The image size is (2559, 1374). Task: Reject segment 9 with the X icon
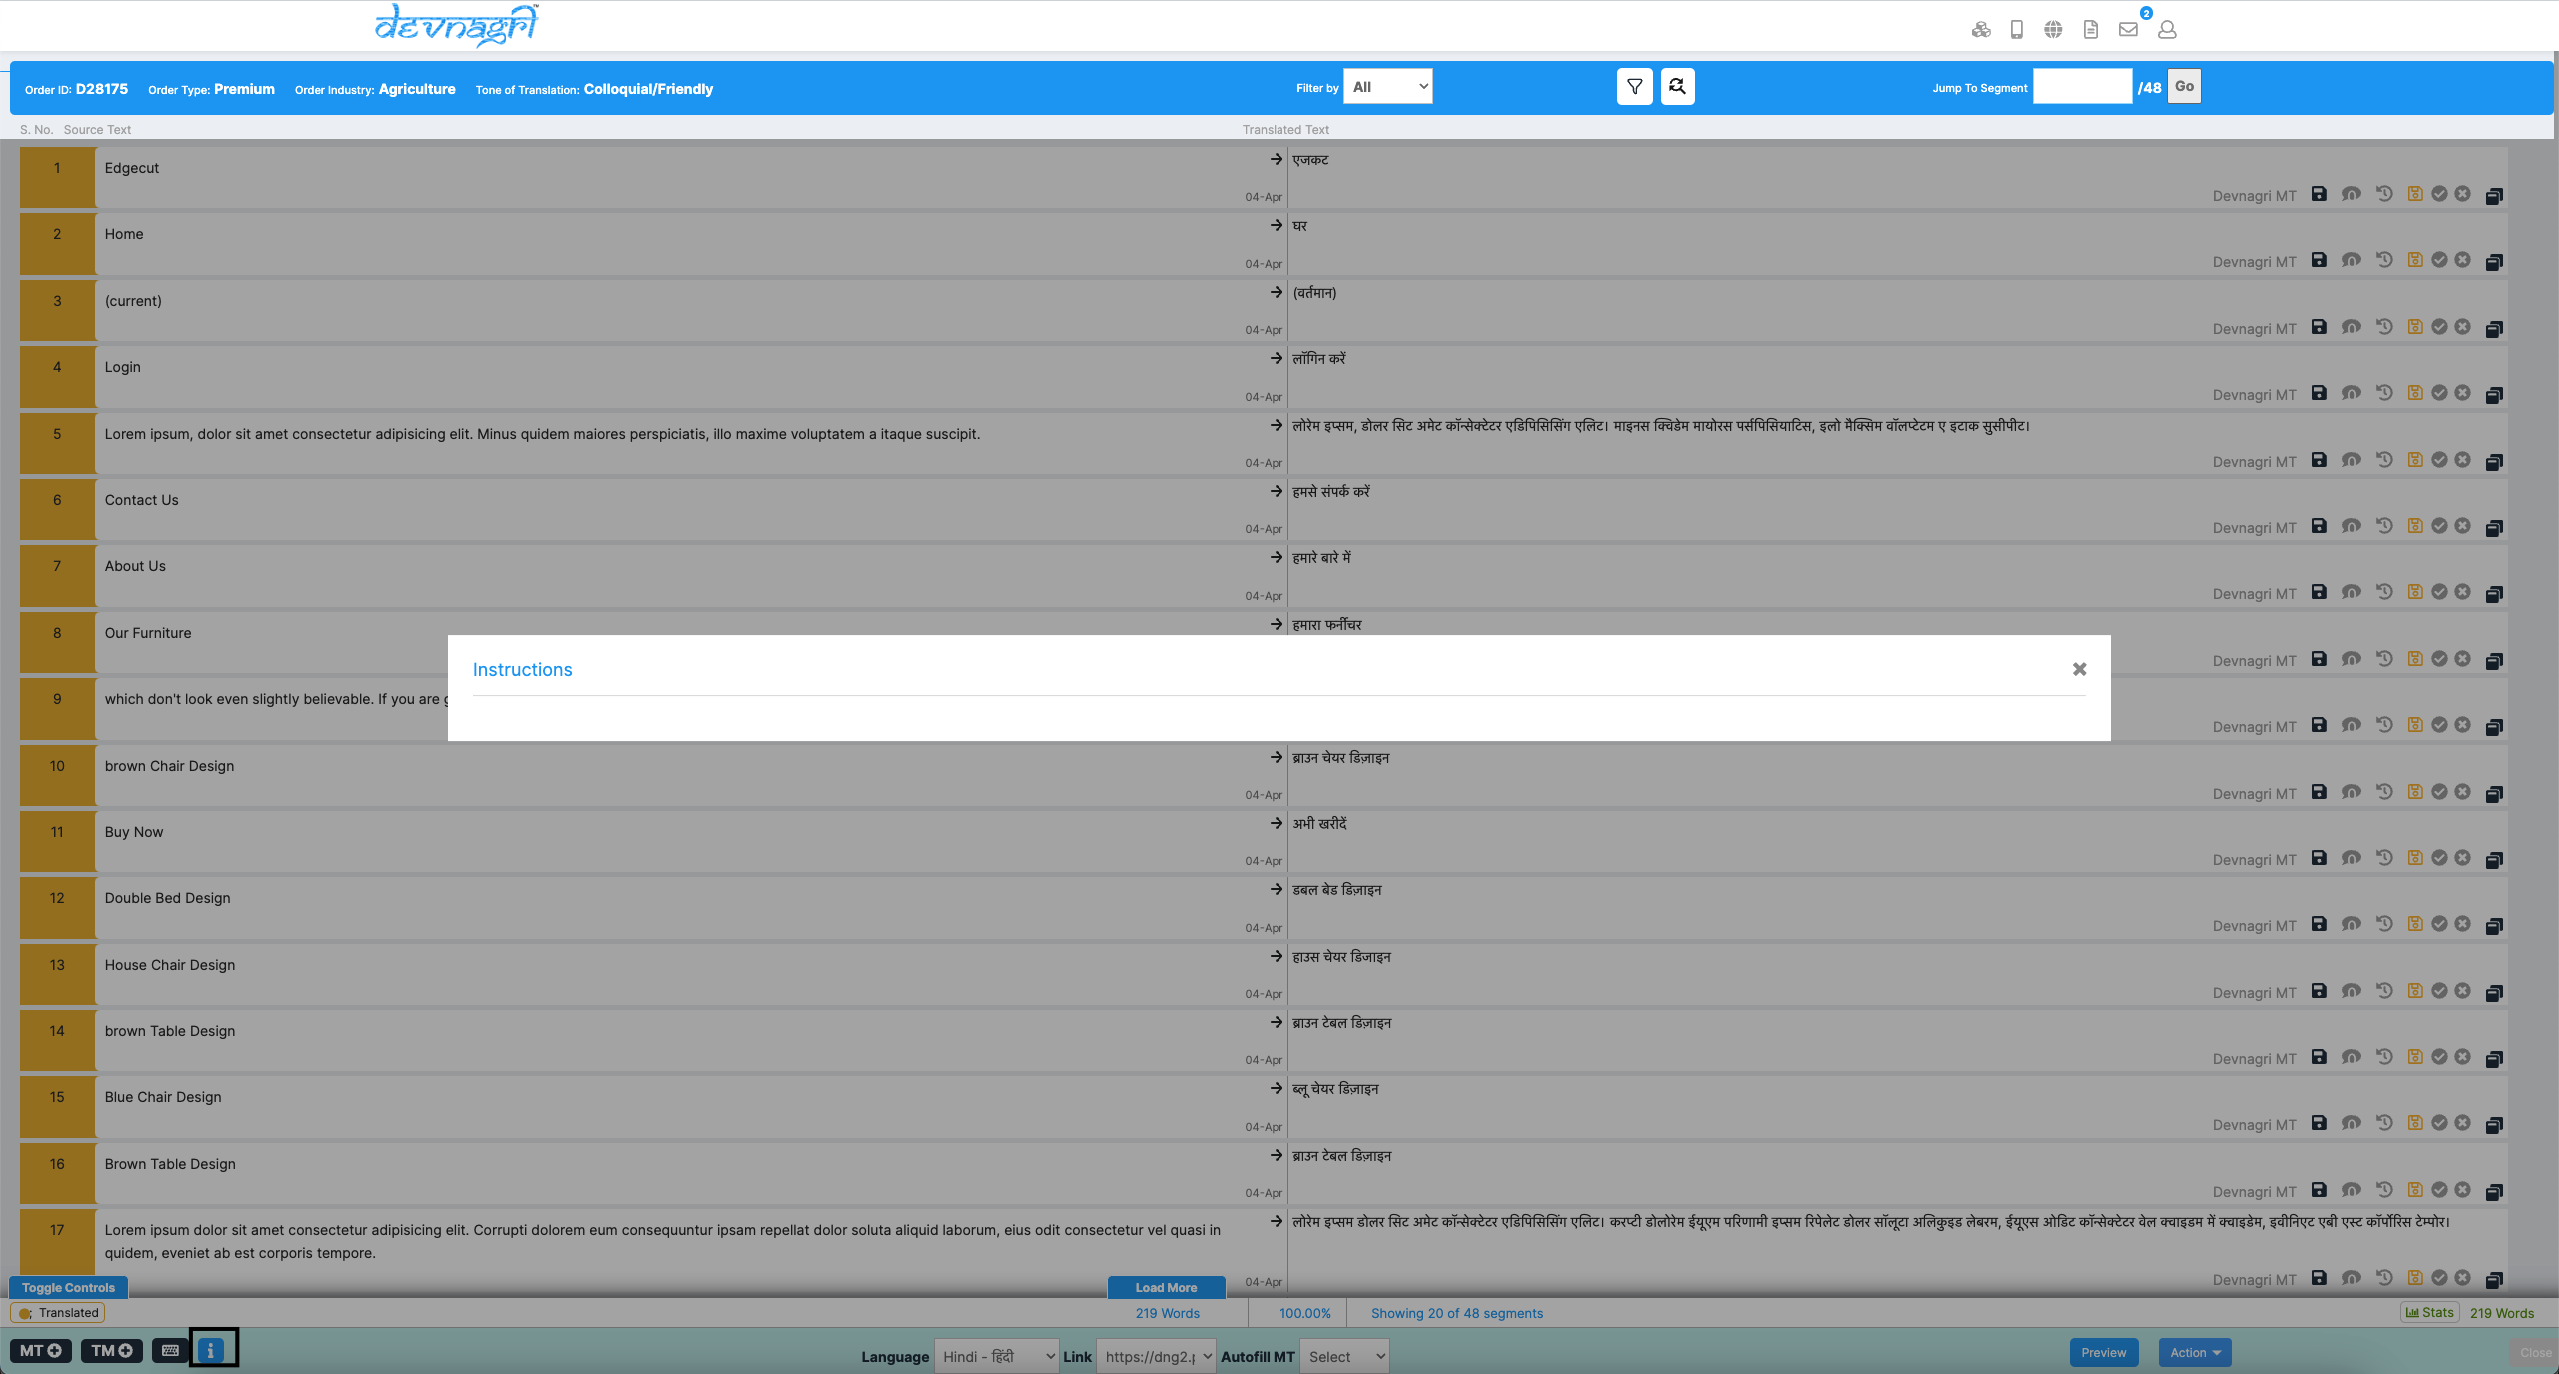coord(2463,725)
